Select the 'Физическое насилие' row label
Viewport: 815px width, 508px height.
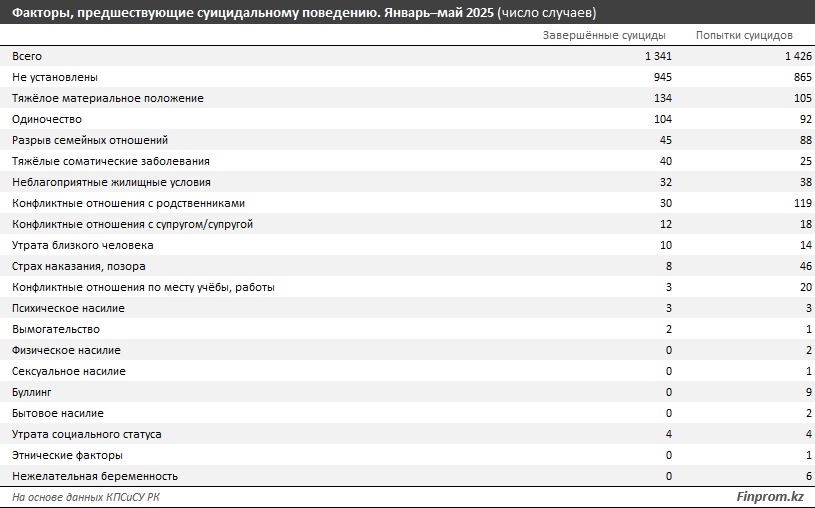tap(66, 350)
